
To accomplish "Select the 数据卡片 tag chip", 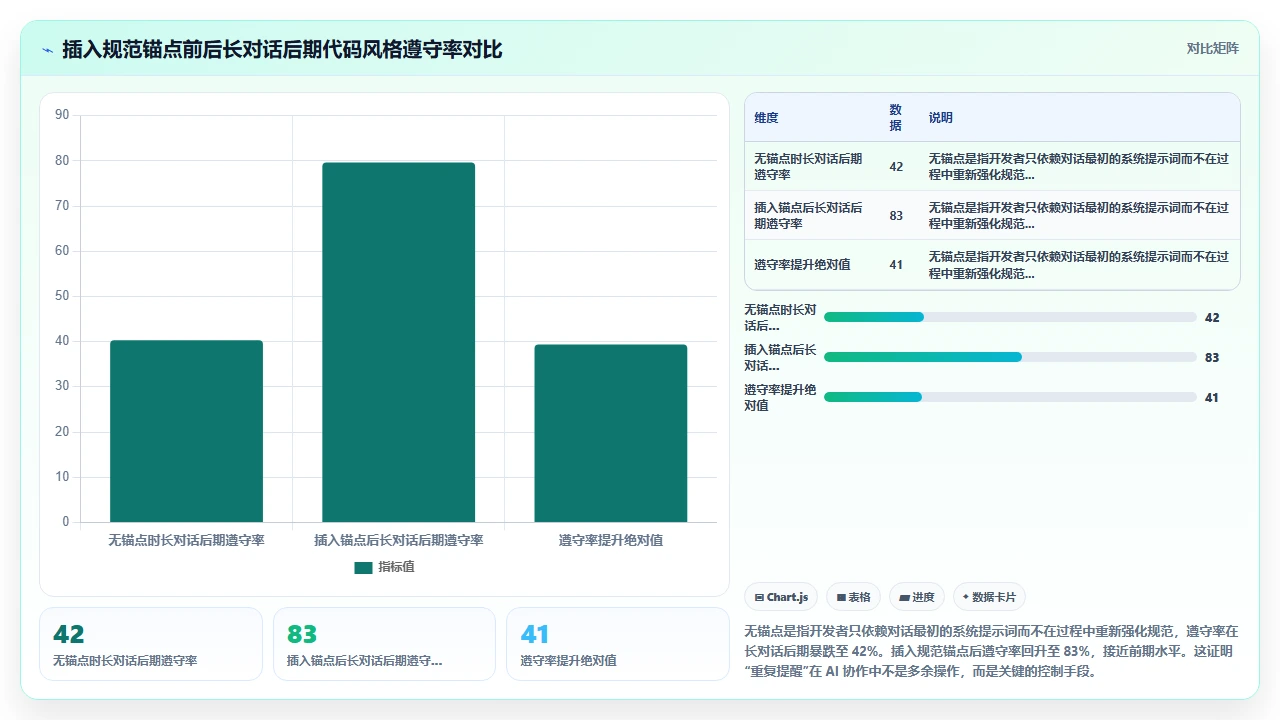I will click(x=989, y=597).
